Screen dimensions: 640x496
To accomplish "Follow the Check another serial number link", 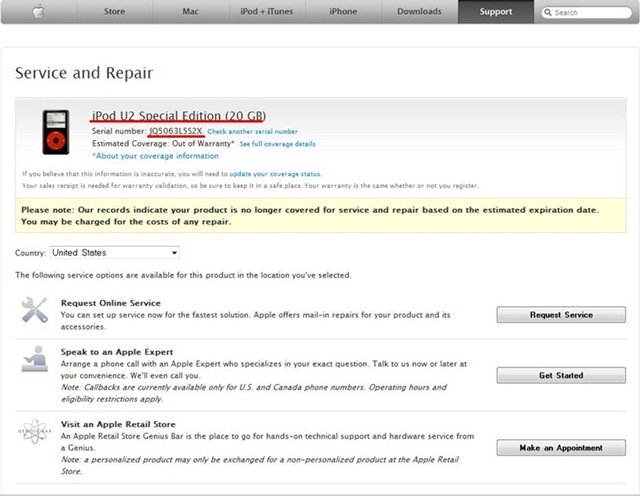I will click(253, 131).
